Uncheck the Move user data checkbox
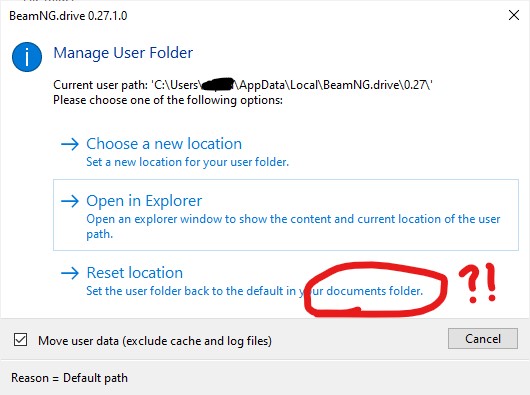The image size is (530, 395). pyautogui.click(x=20, y=340)
